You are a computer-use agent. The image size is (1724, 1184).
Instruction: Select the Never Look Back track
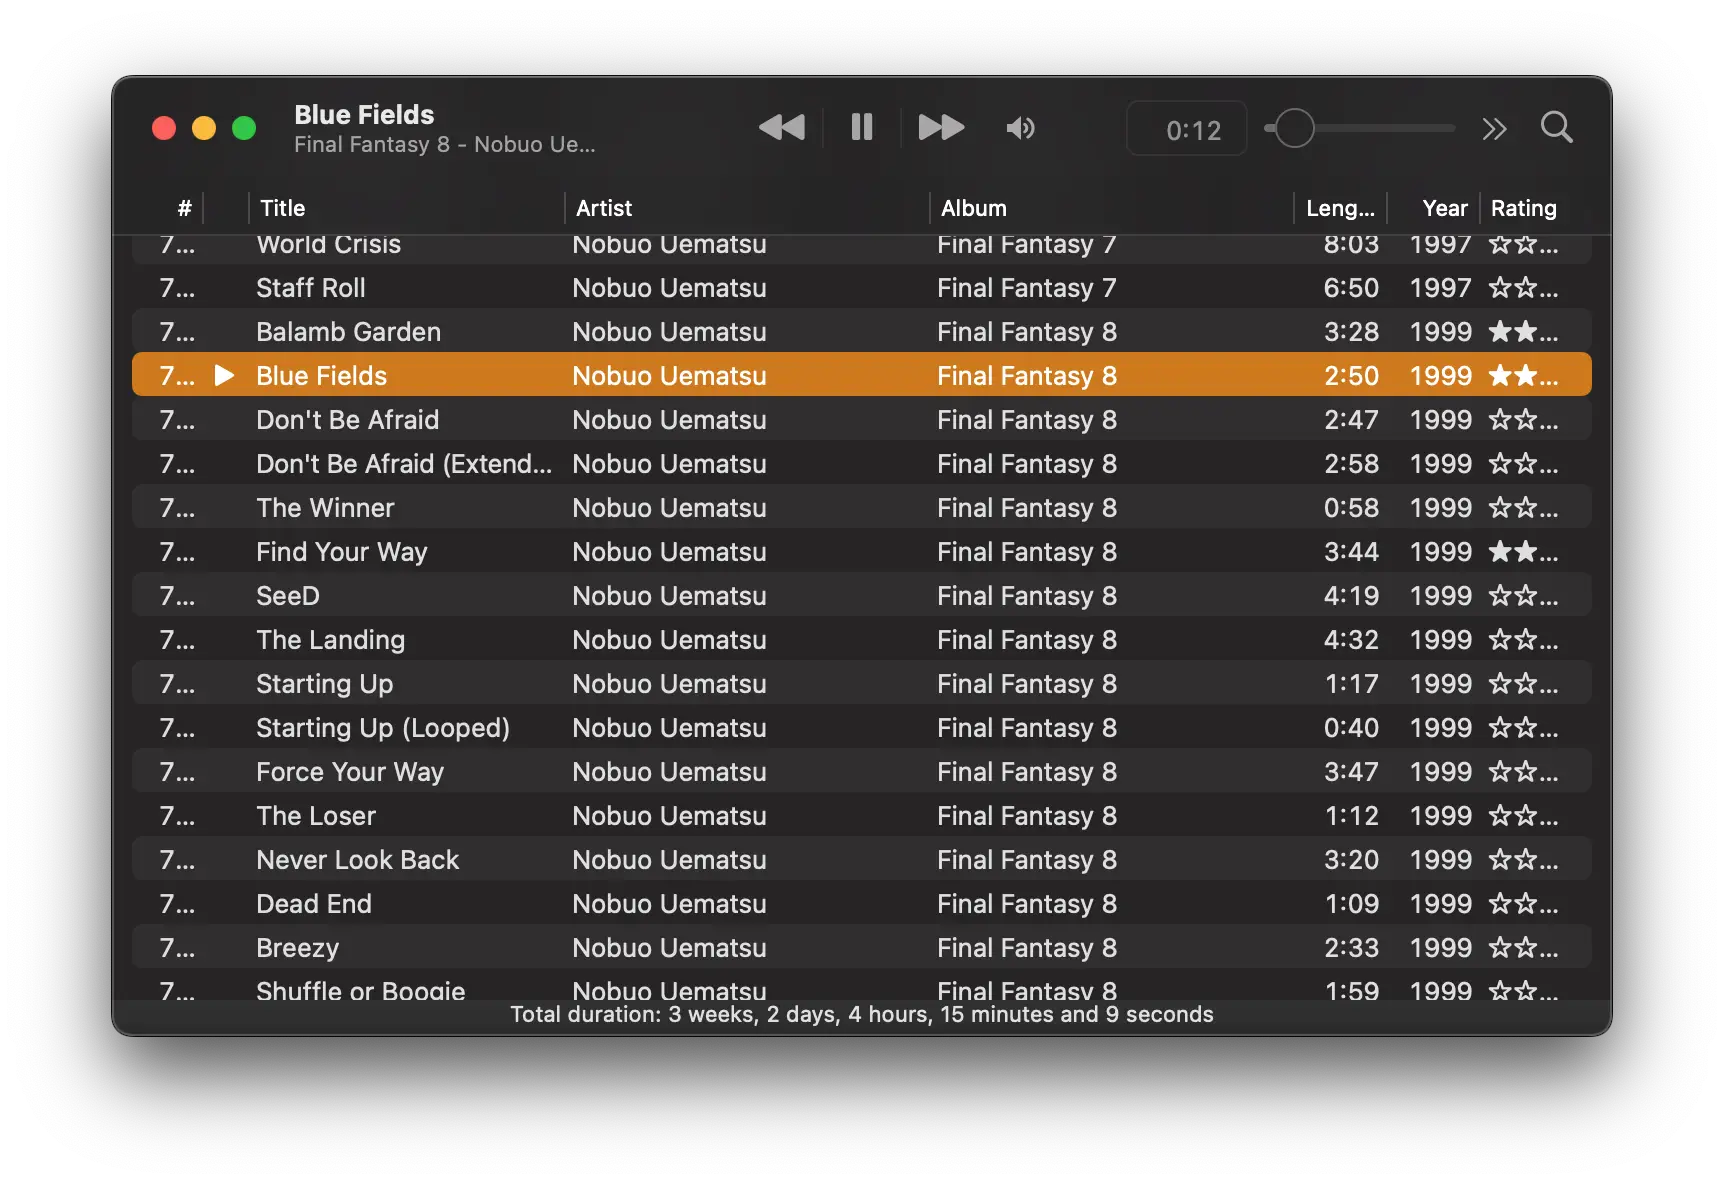point(862,860)
